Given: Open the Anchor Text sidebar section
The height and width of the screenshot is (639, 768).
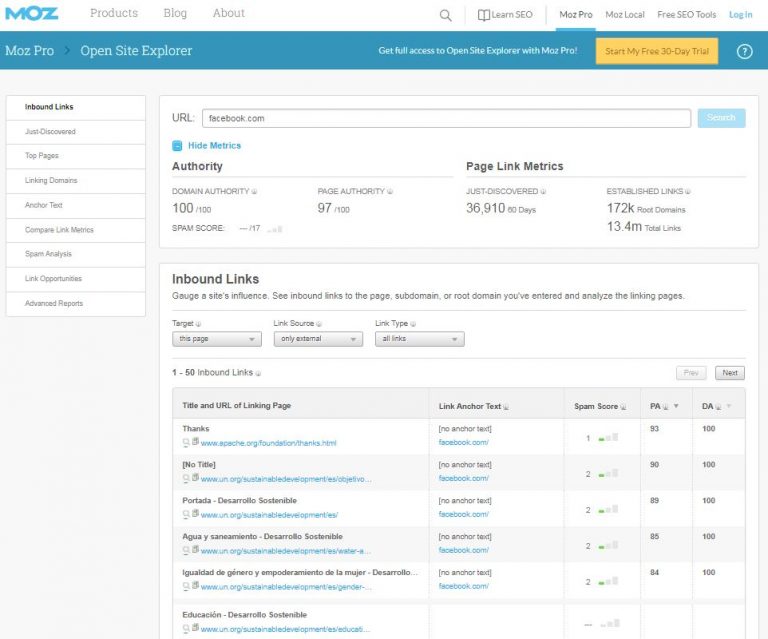Looking at the screenshot, I should [x=44, y=205].
